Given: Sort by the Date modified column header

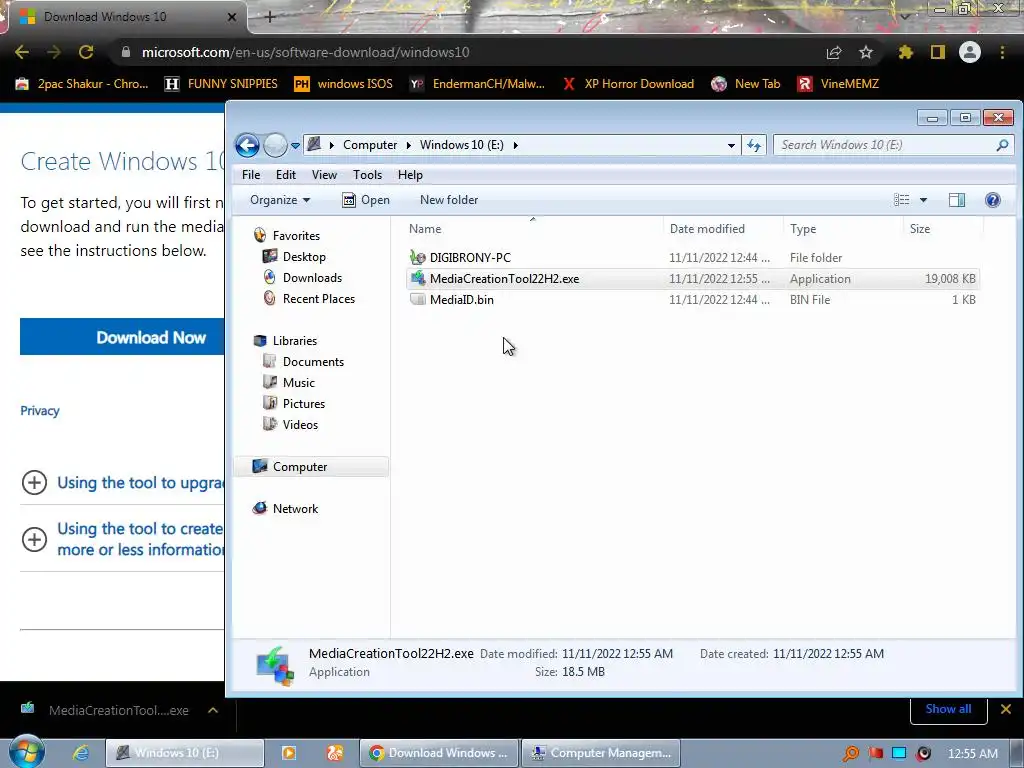Looking at the screenshot, I should [724, 229].
